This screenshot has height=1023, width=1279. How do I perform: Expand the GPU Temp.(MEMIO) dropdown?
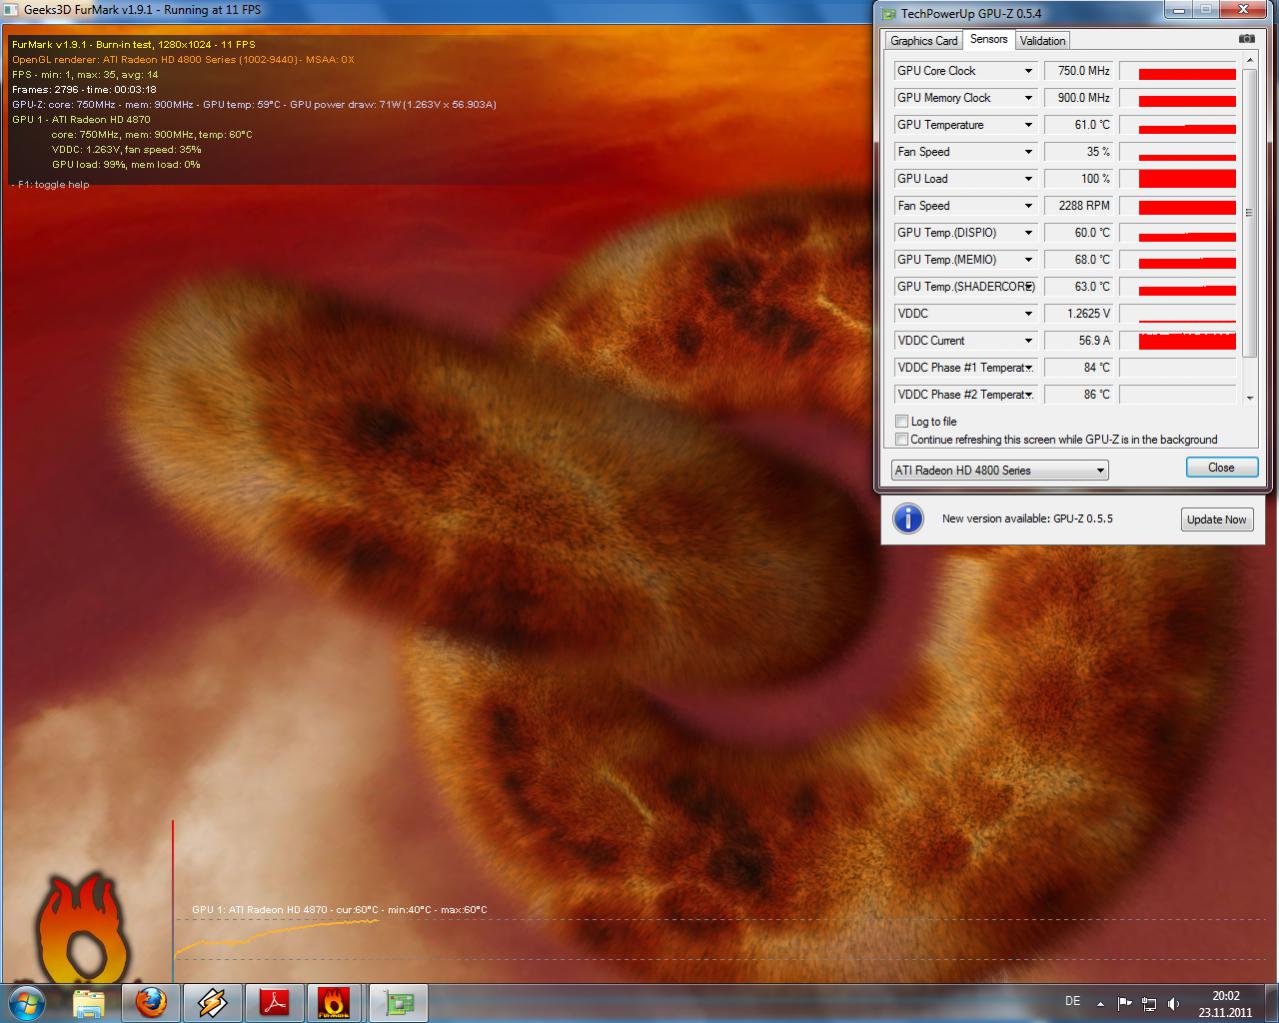1028,260
